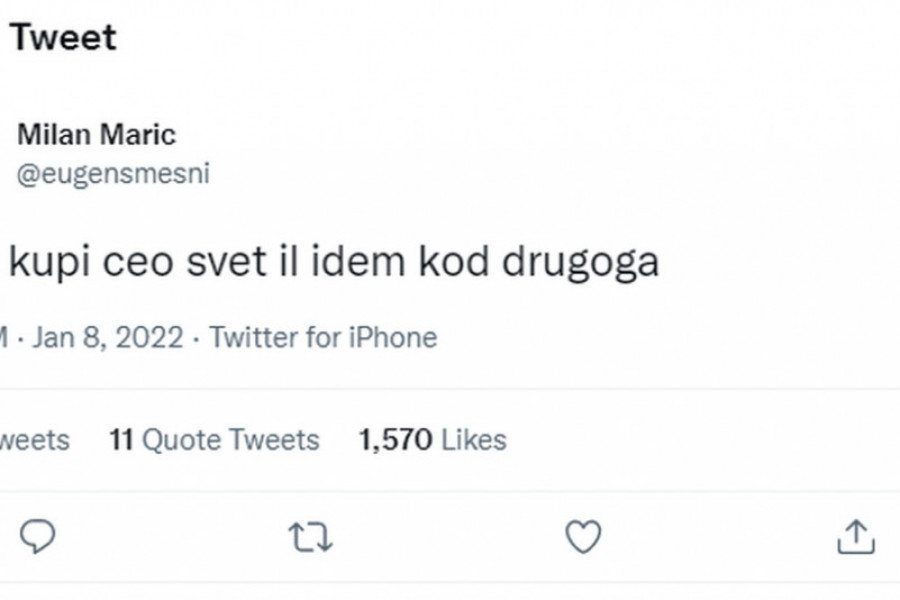Click the Jan 8, 2022 date
The width and height of the screenshot is (900, 600).
(x=108, y=337)
